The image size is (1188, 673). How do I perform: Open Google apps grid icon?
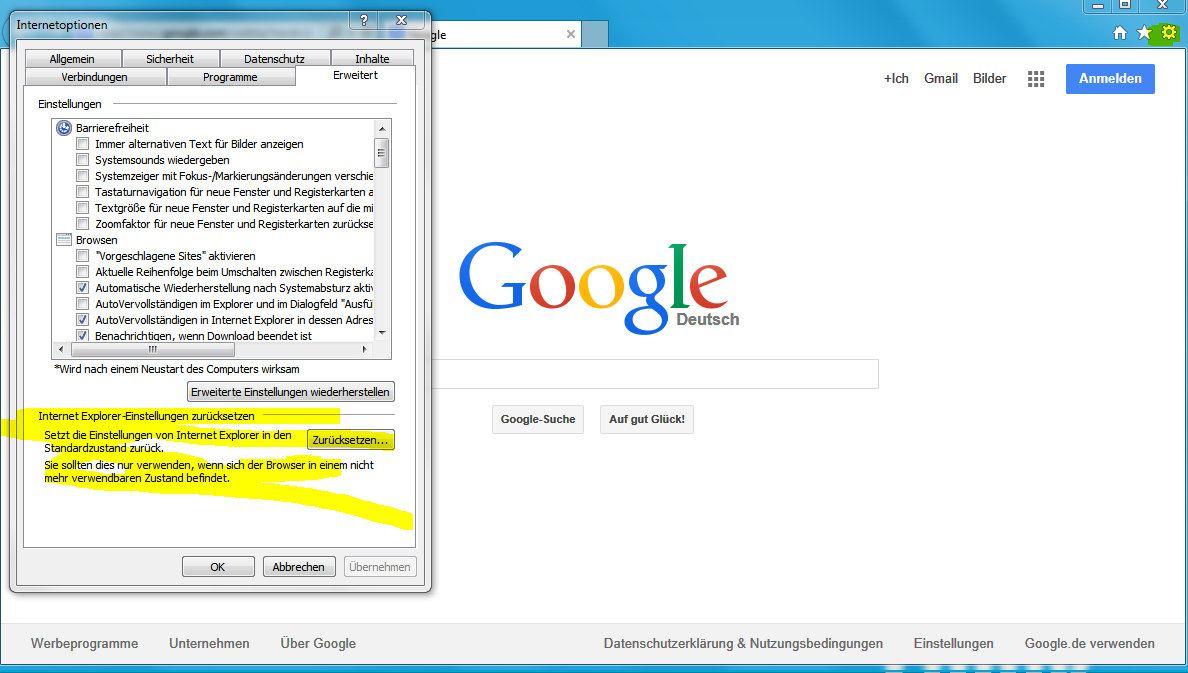click(x=1036, y=79)
